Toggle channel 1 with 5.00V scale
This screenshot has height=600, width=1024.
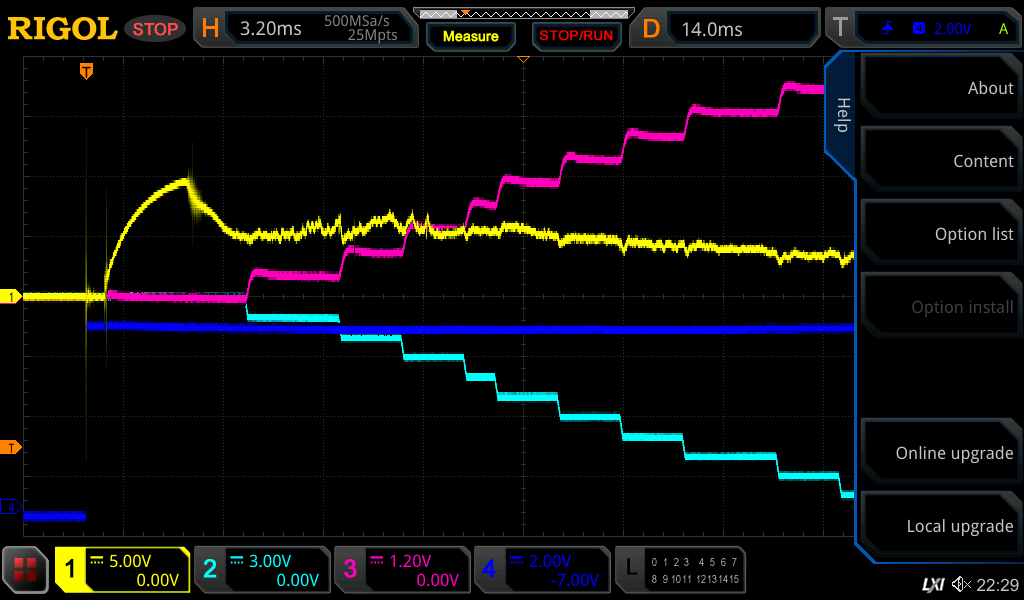coord(122,570)
